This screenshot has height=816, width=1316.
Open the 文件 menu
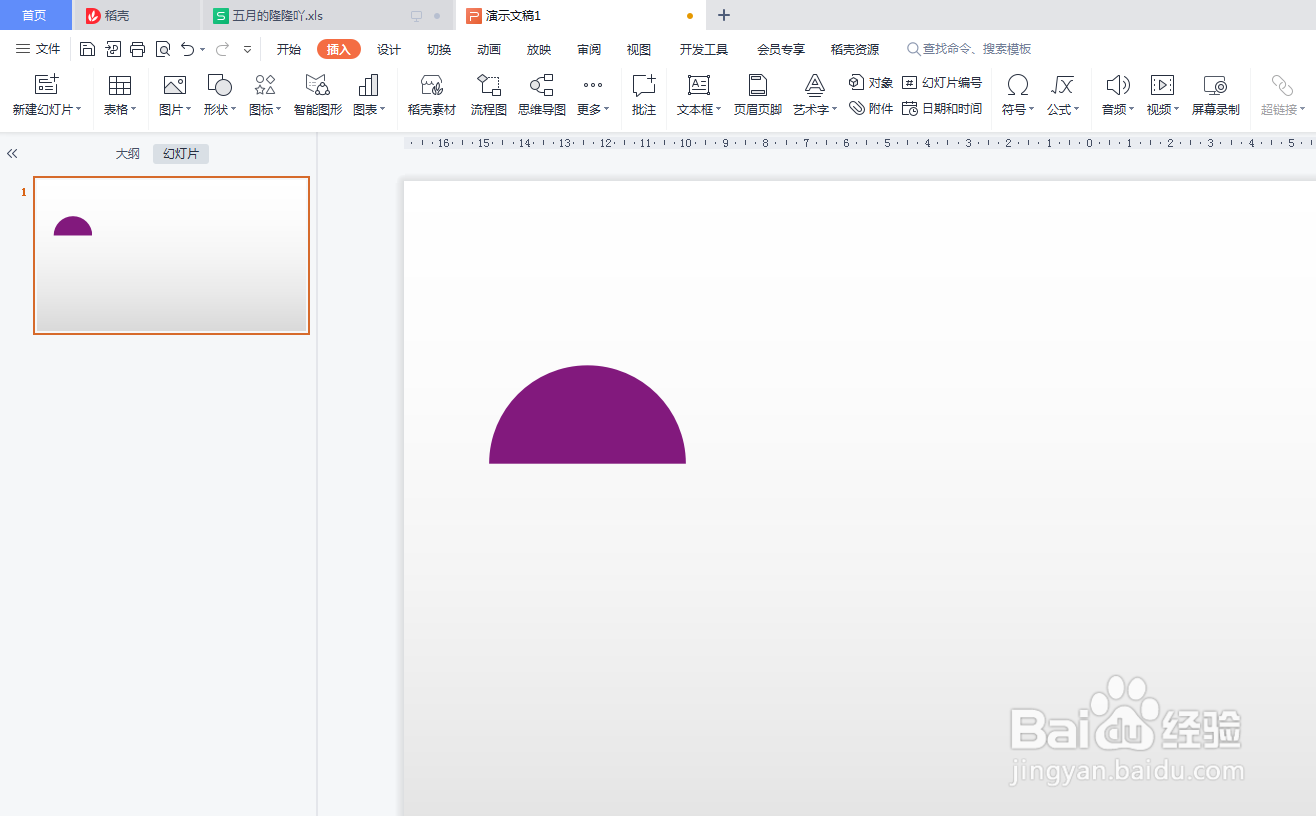(x=39, y=49)
